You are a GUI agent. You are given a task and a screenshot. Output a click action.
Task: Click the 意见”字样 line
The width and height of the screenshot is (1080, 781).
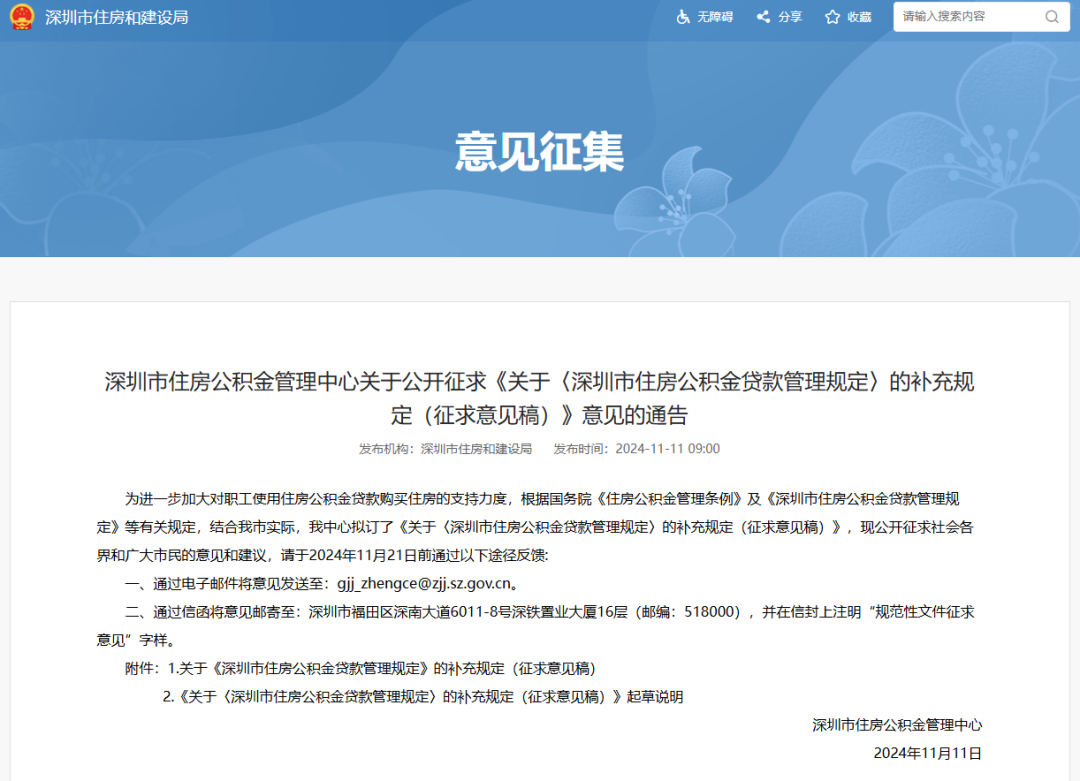tap(136, 640)
